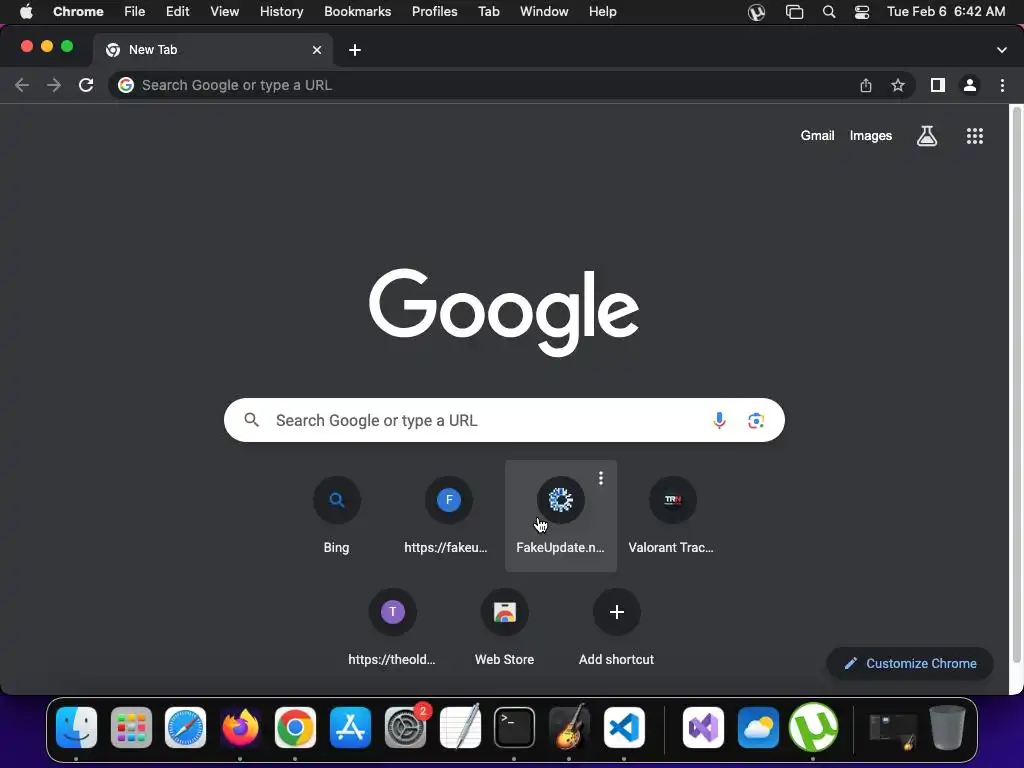Open a new tab with plus button

355,50
